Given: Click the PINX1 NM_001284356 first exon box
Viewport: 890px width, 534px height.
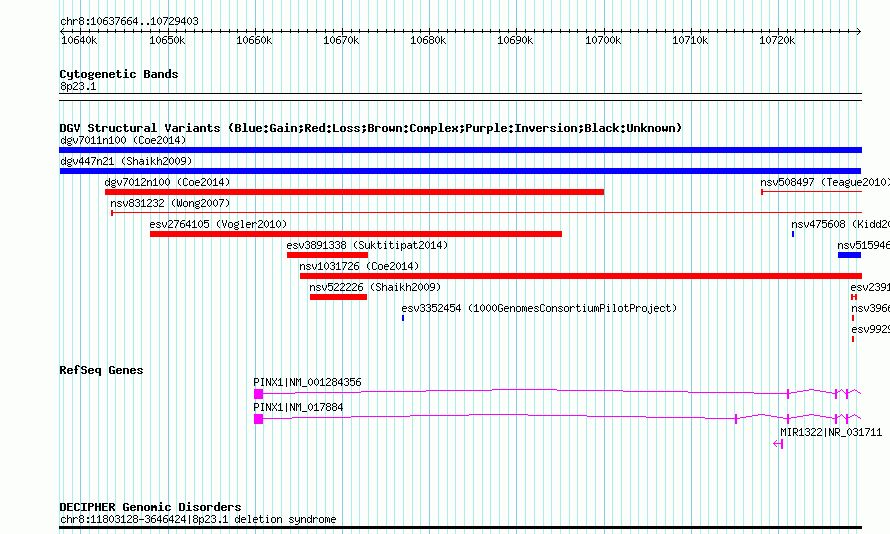Looking at the screenshot, I should pyautogui.click(x=258, y=394).
